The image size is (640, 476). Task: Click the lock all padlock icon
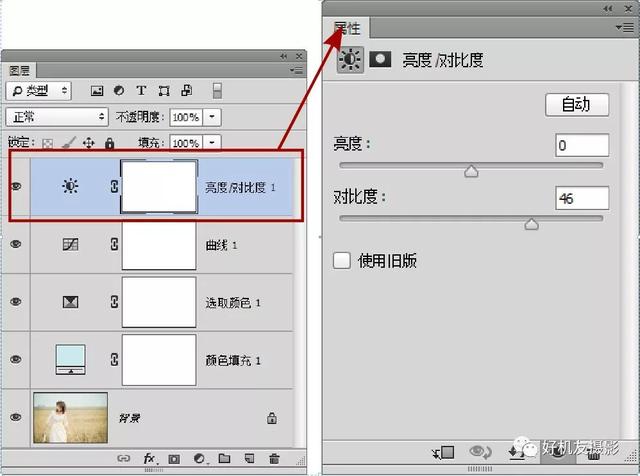[109, 143]
